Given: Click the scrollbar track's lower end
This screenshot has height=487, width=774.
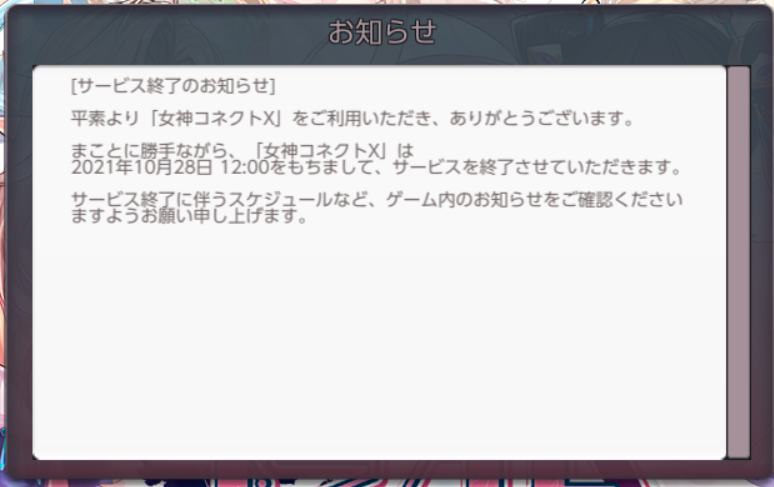Looking at the screenshot, I should (x=738, y=451).
